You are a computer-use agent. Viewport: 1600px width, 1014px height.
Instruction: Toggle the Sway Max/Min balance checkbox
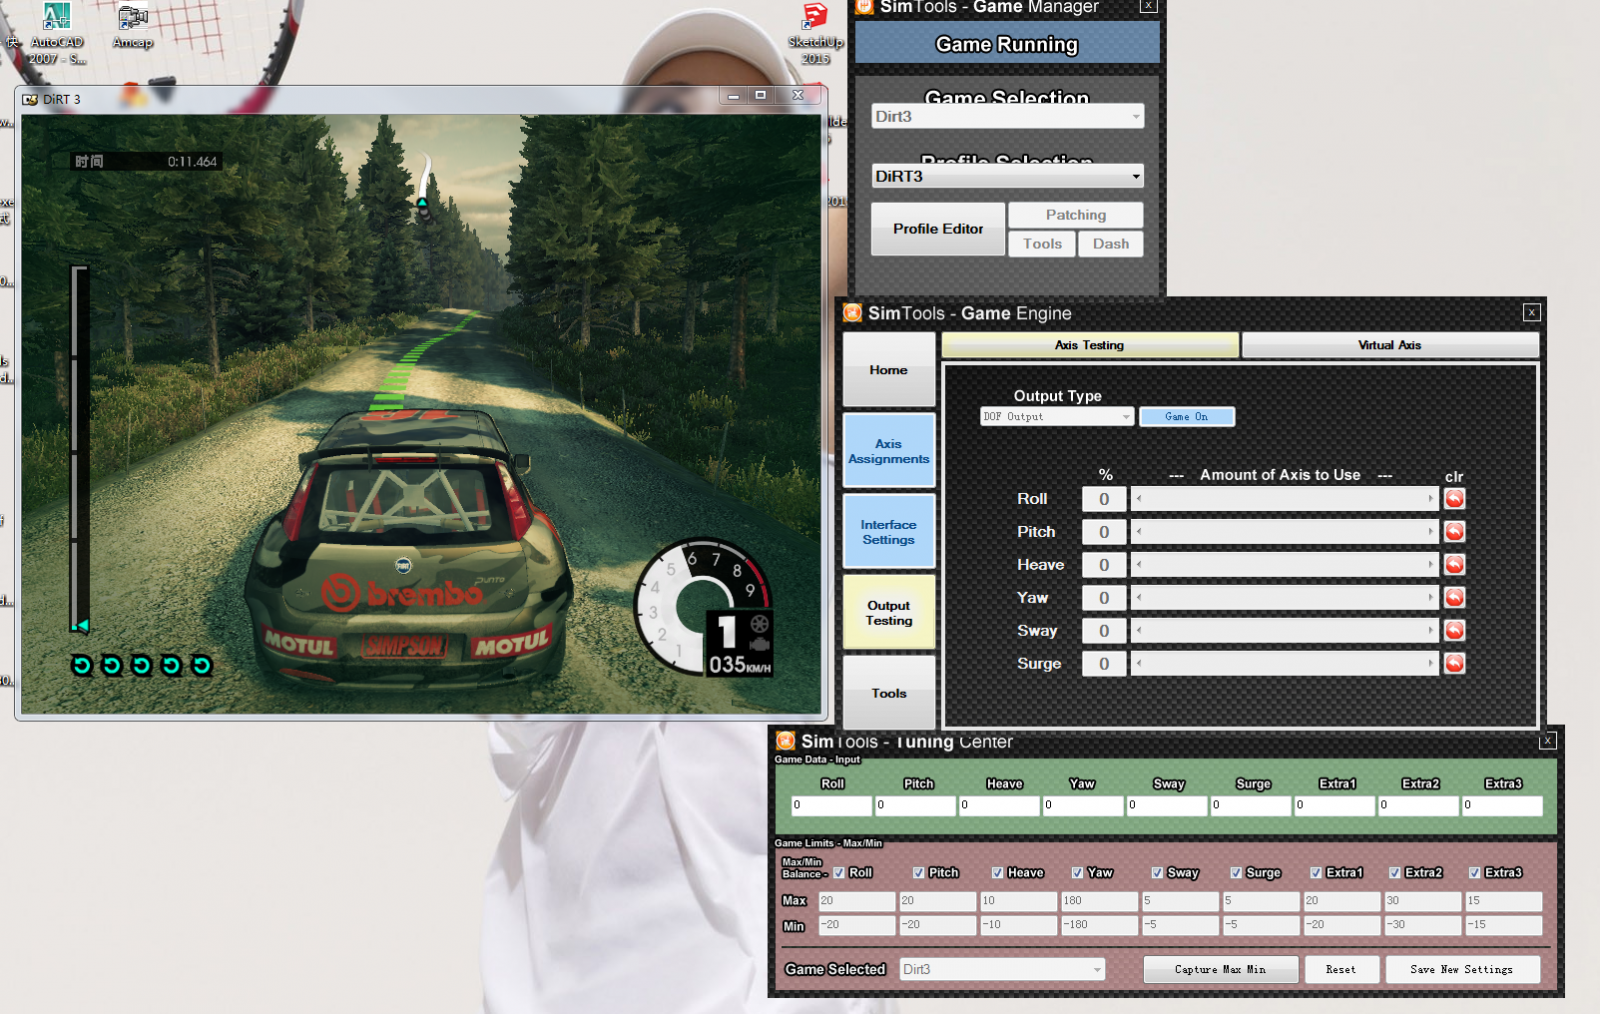pyautogui.click(x=1157, y=873)
